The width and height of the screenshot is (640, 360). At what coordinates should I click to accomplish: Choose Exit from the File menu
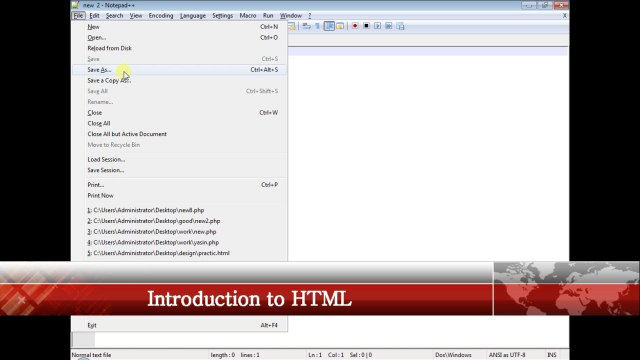[x=180, y=325]
